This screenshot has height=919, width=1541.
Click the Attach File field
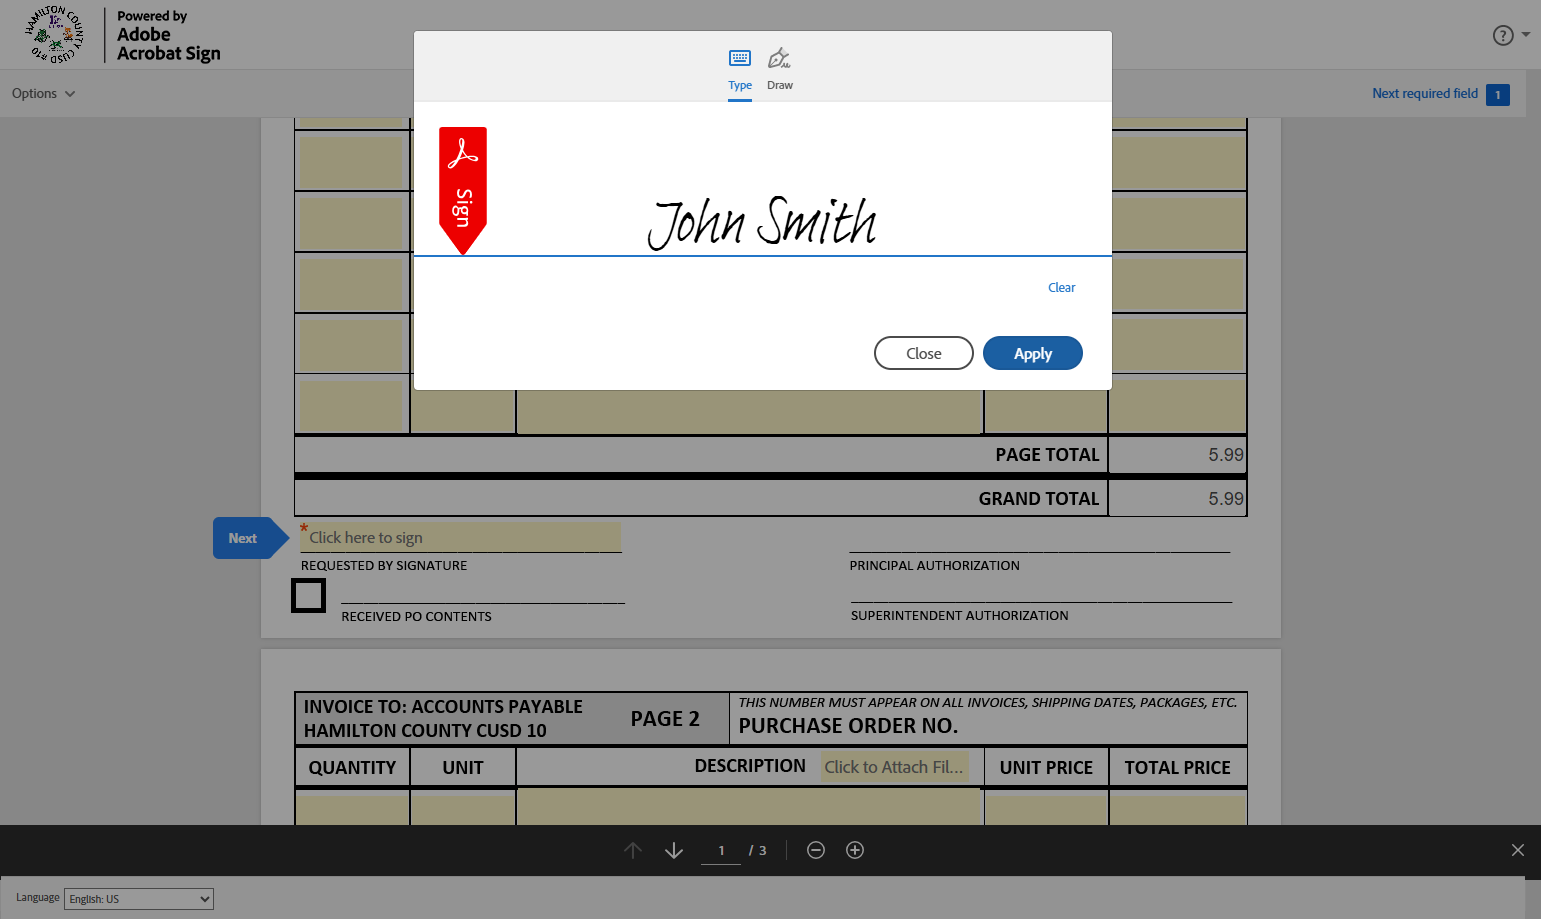point(894,767)
